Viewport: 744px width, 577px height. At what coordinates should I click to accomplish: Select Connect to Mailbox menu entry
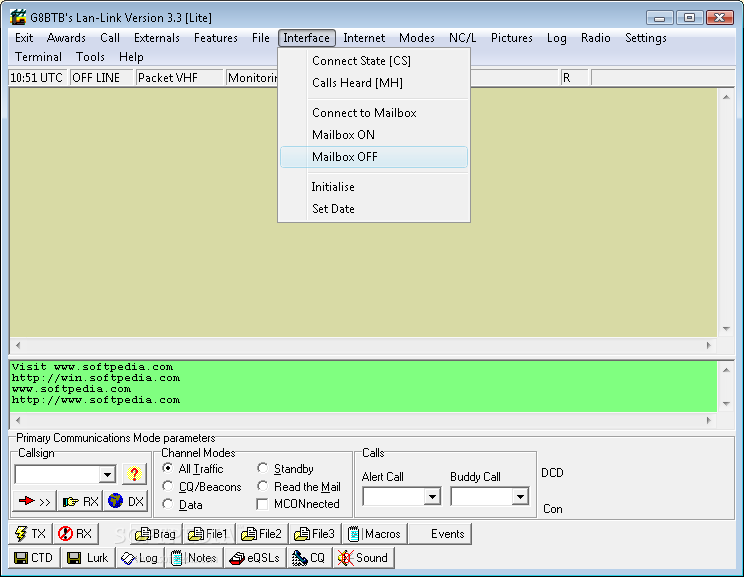pyautogui.click(x=374, y=113)
